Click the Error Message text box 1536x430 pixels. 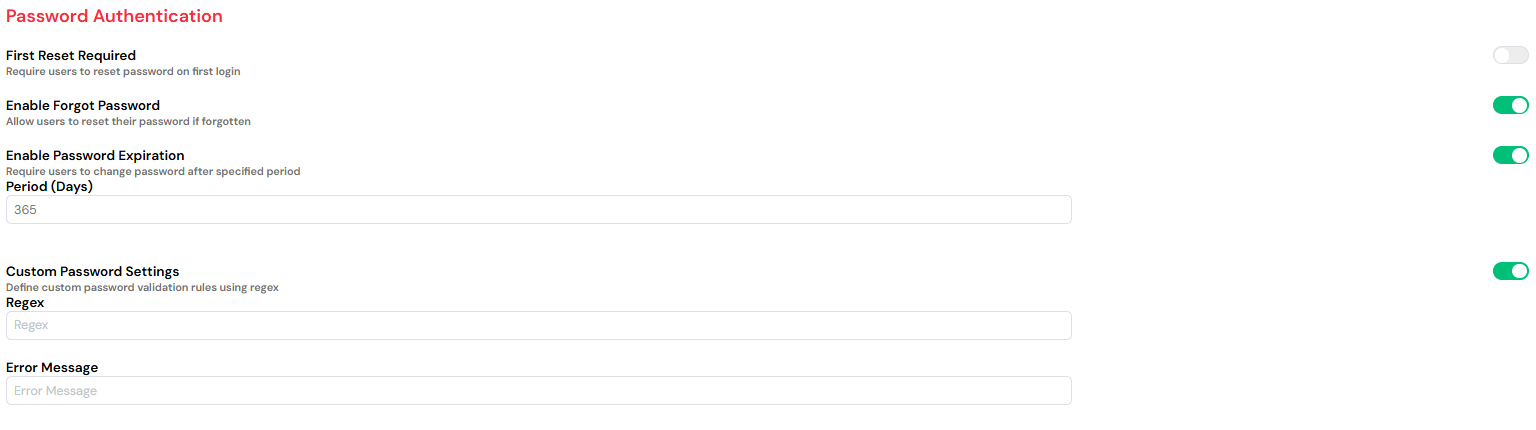click(x=538, y=391)
